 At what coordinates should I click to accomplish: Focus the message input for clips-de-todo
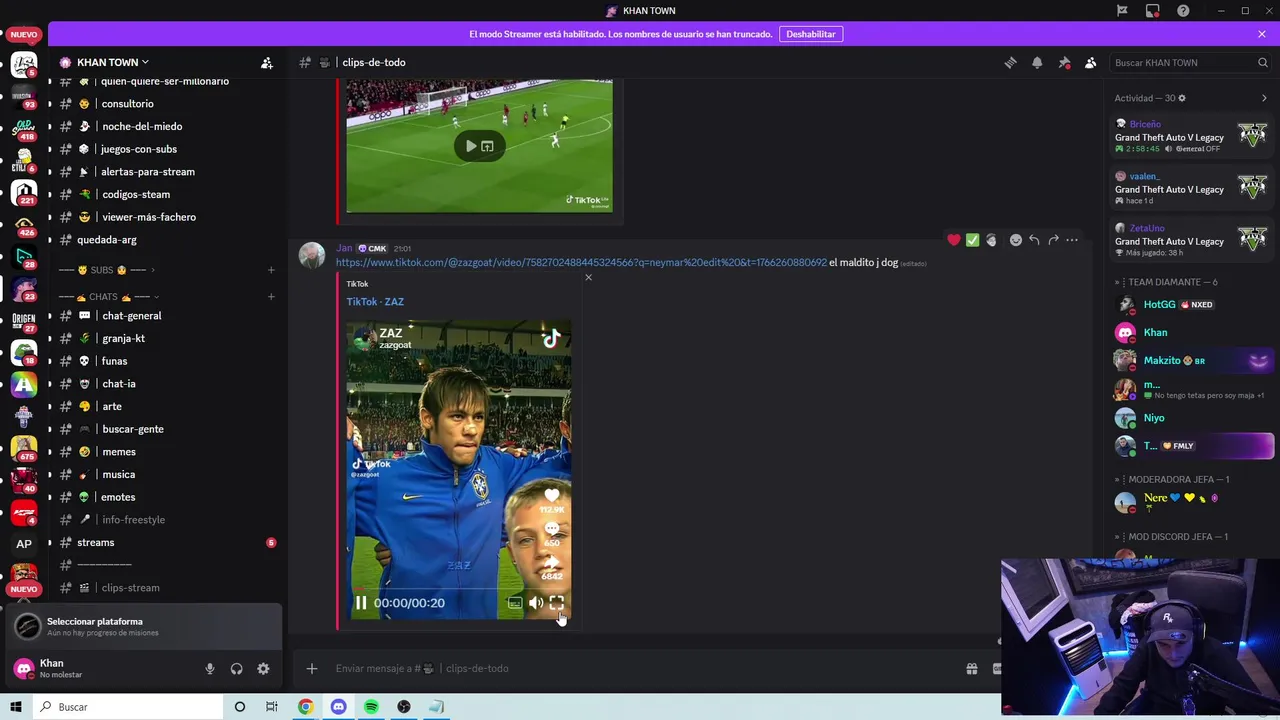[640, 668]
